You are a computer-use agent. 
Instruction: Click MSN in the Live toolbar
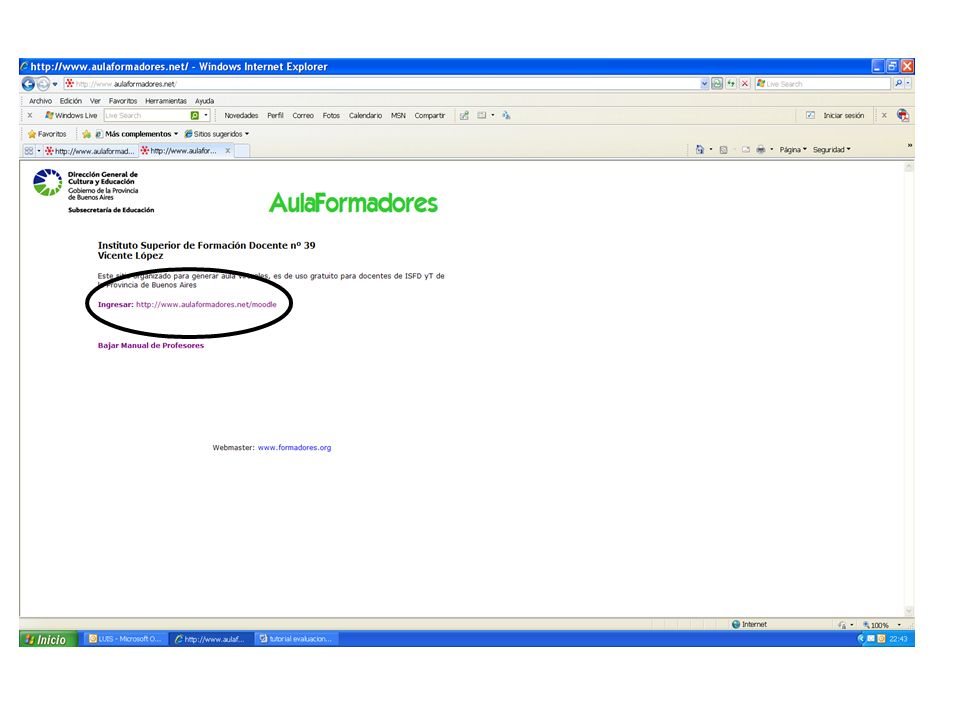click(398, 115)
